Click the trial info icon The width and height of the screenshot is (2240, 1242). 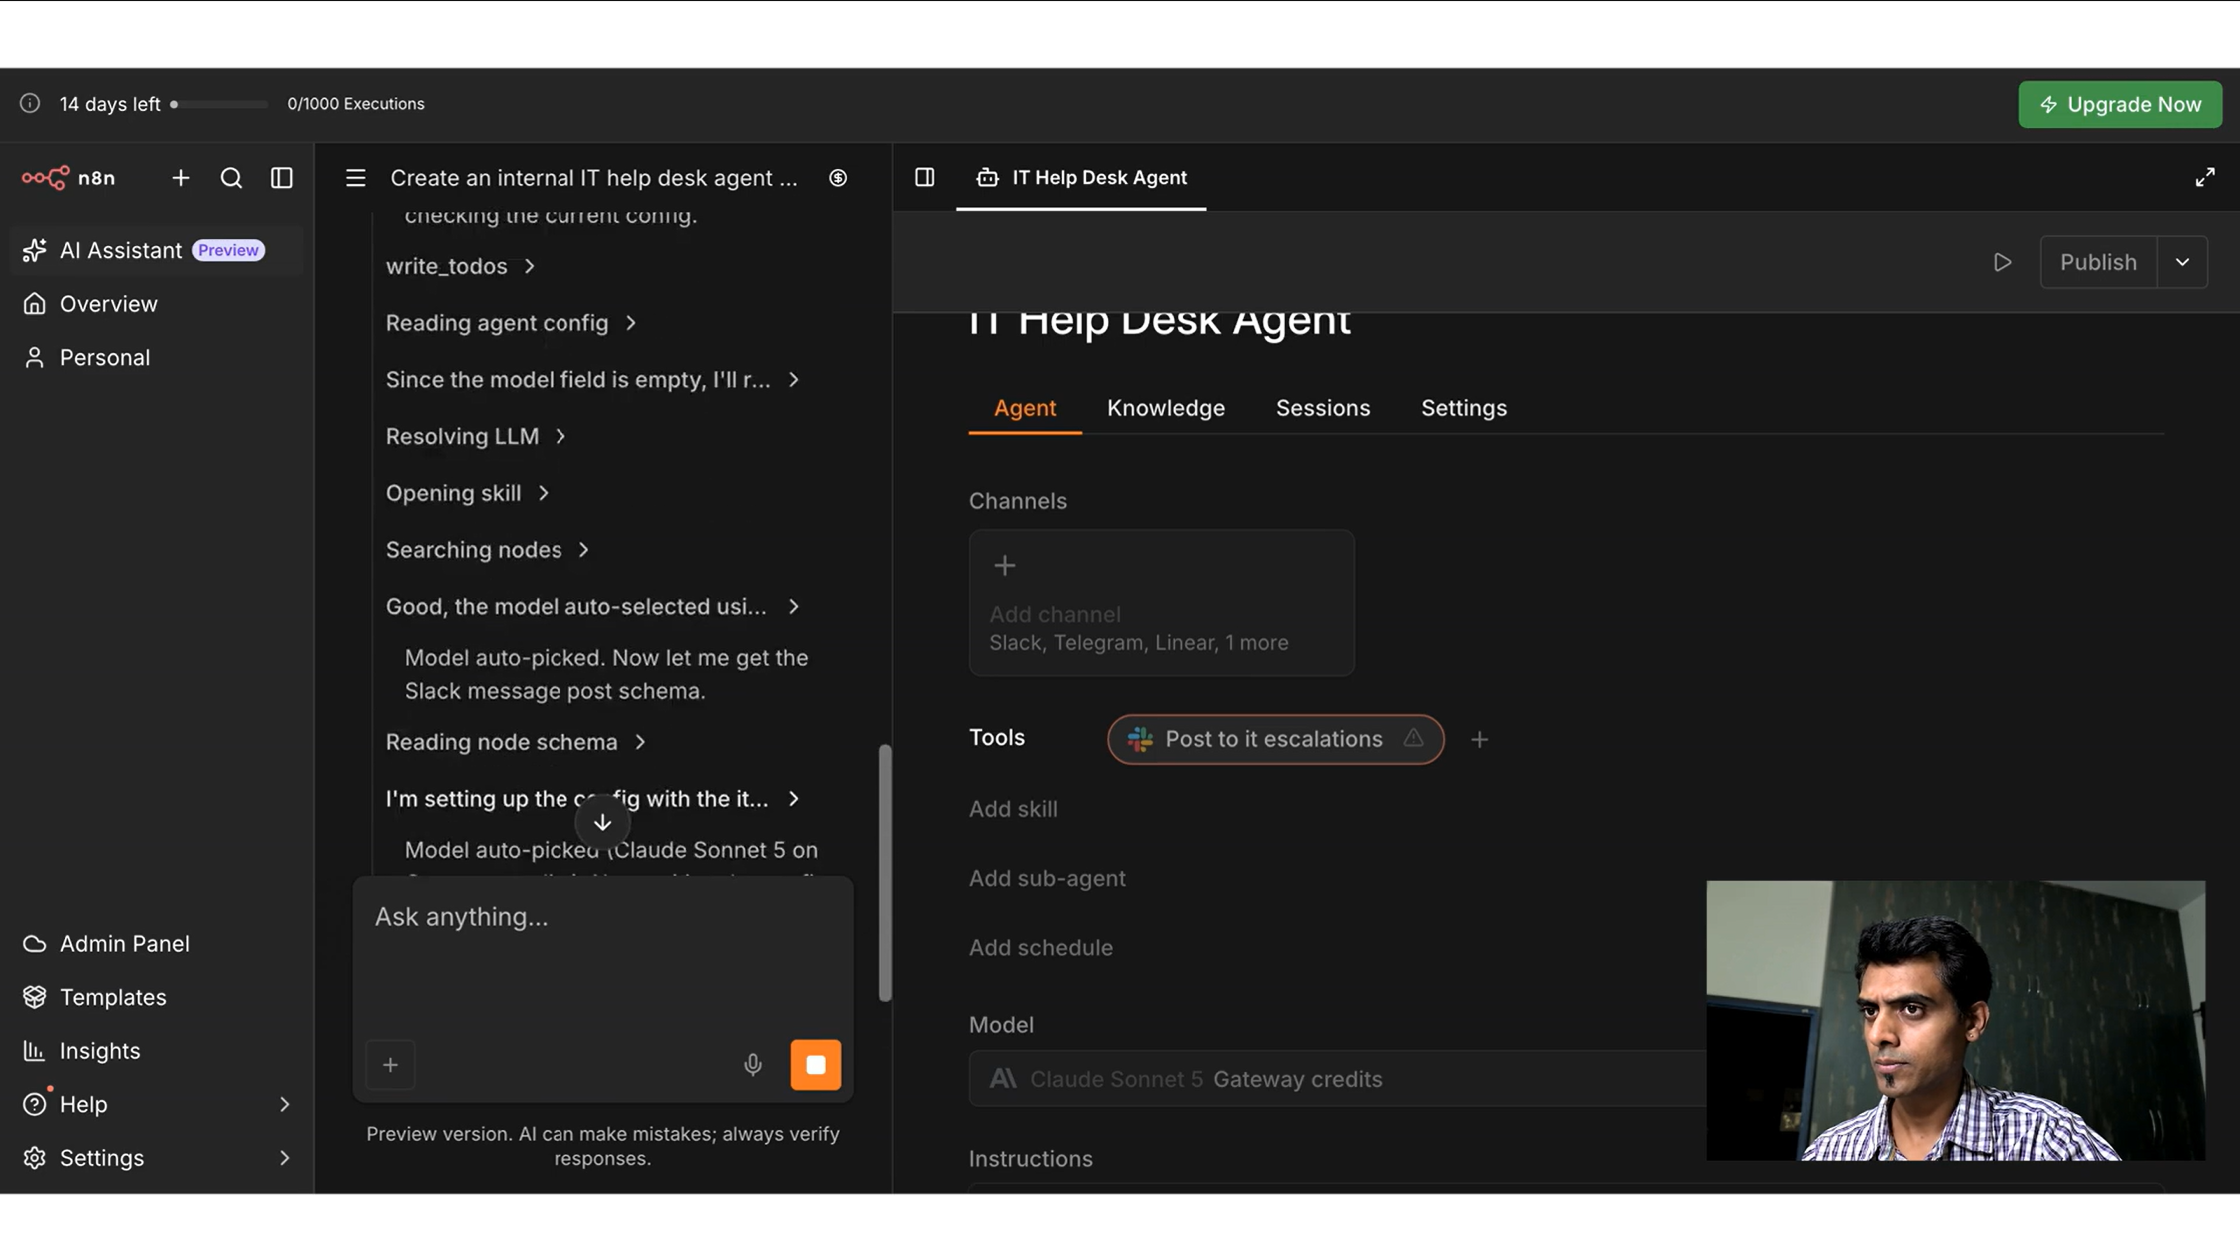tap(30, 103)
